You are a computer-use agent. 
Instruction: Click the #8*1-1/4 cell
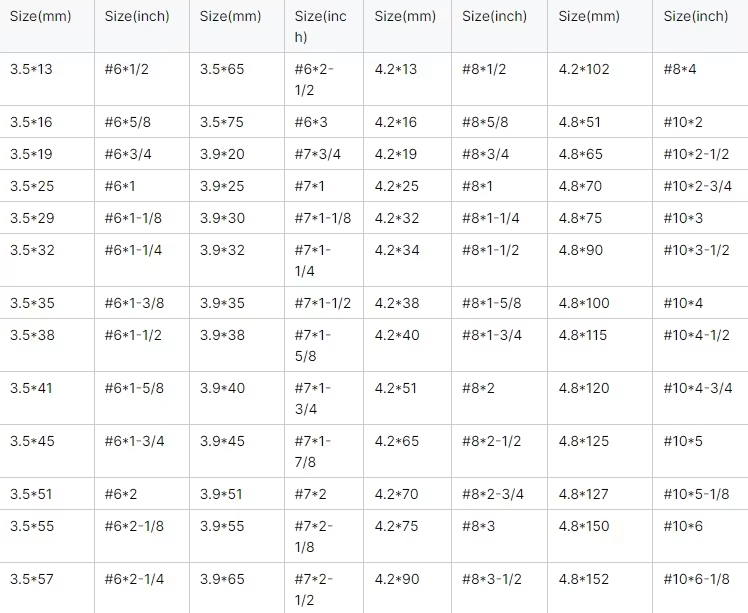[491, 218]
